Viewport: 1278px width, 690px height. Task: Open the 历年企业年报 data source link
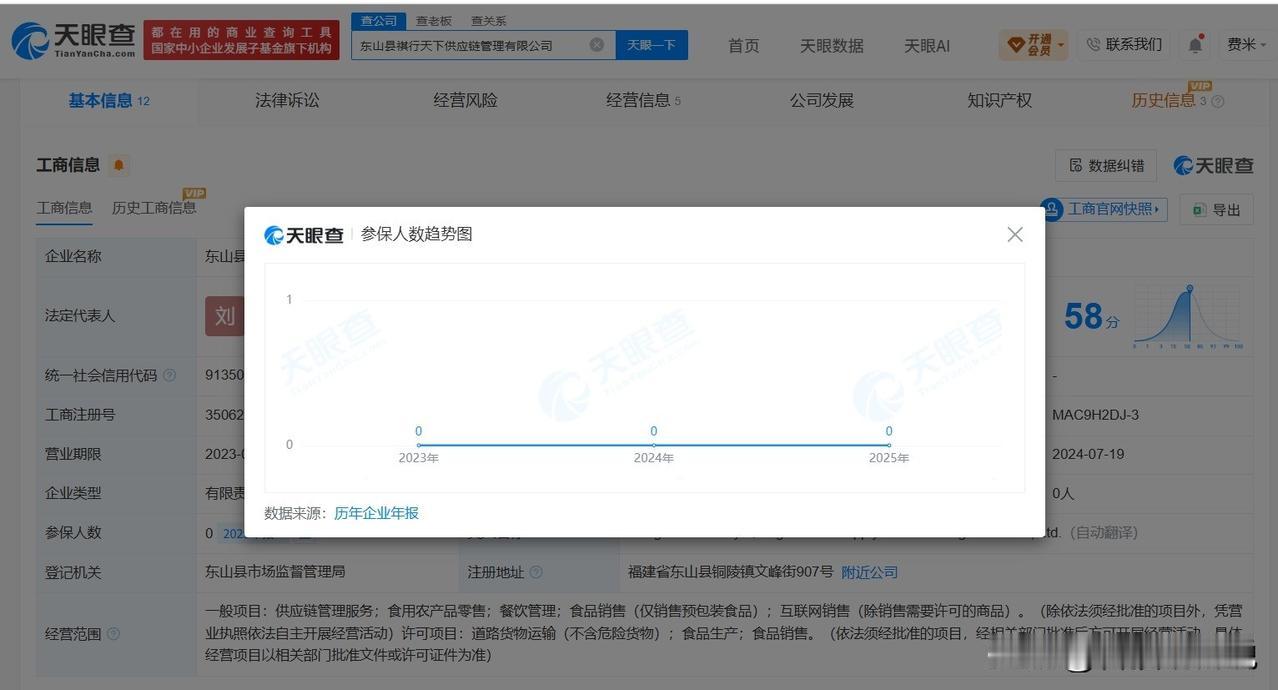click(376, 513)
